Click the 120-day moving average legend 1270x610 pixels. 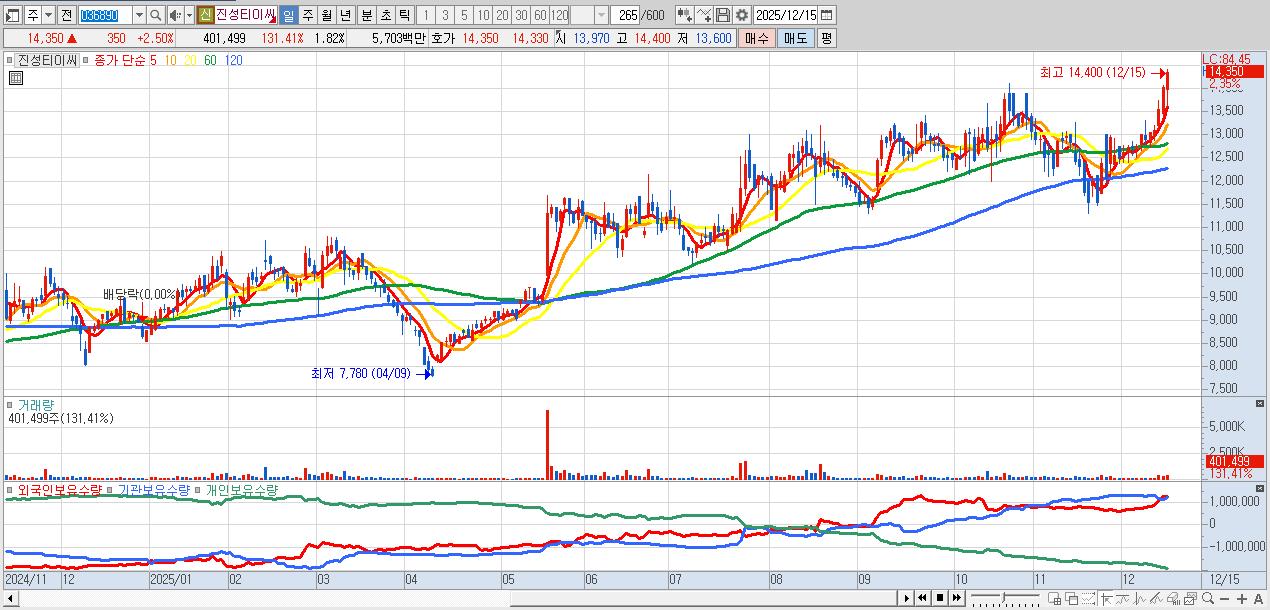click(233, 60)
